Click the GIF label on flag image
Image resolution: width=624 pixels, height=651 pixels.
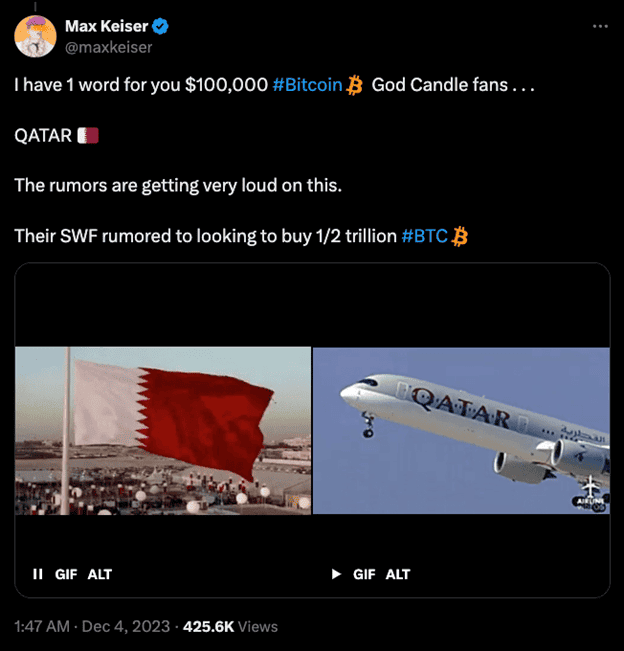click(x=66, y=574)
